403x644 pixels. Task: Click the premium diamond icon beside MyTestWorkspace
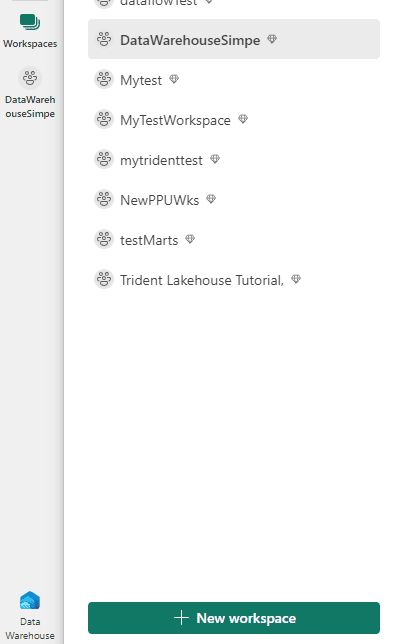pyautogui.click(x=243, y=119)
